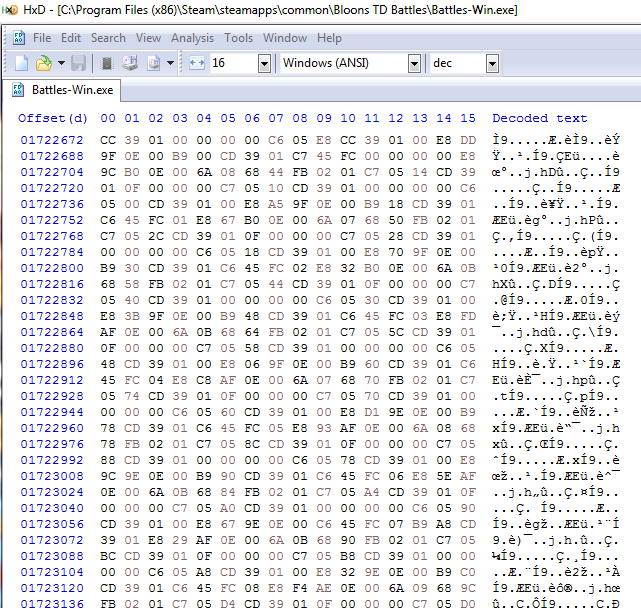Image resolution: width=641 pixels, height=608 pixels.
Task: Expand the Open file recent list arrow
Action: coord(61,63)
